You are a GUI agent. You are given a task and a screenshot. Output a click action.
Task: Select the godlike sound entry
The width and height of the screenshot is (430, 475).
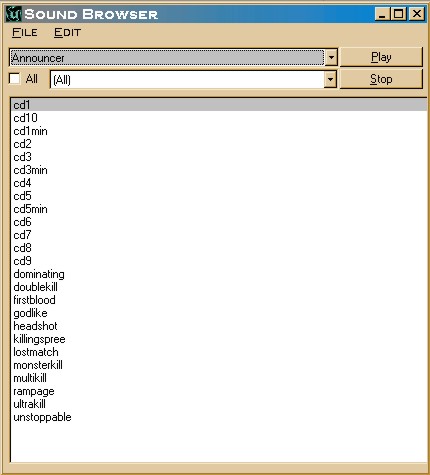30,313
